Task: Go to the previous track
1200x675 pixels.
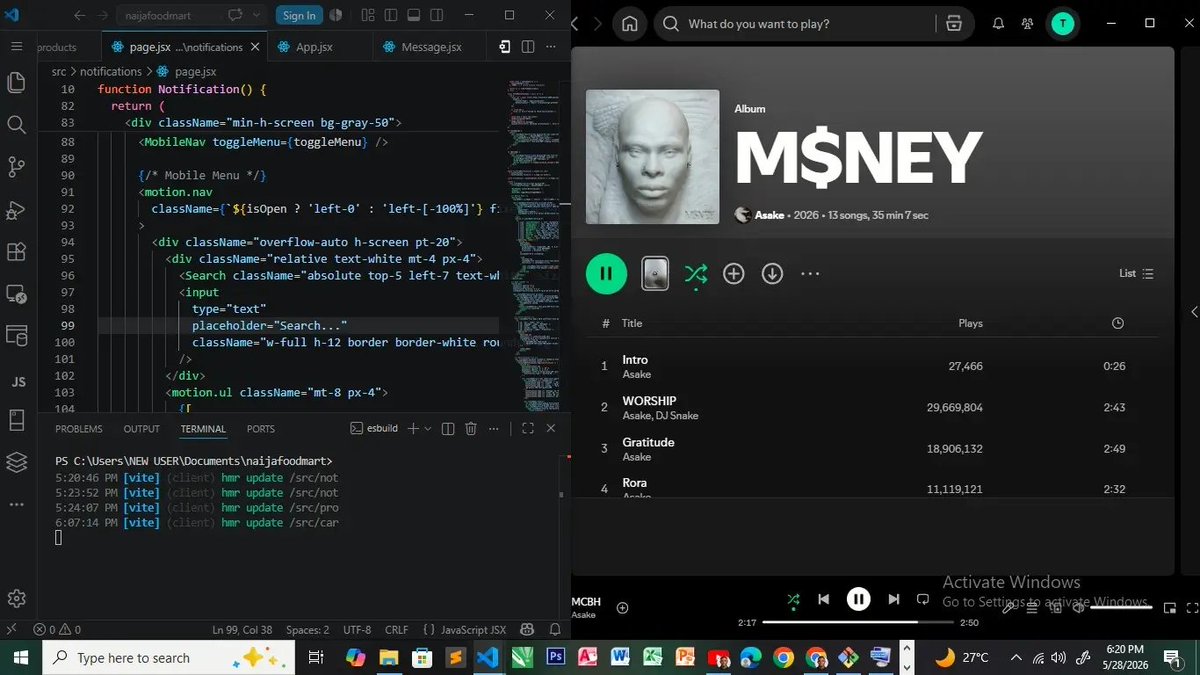Action: (x=823, y=599)
